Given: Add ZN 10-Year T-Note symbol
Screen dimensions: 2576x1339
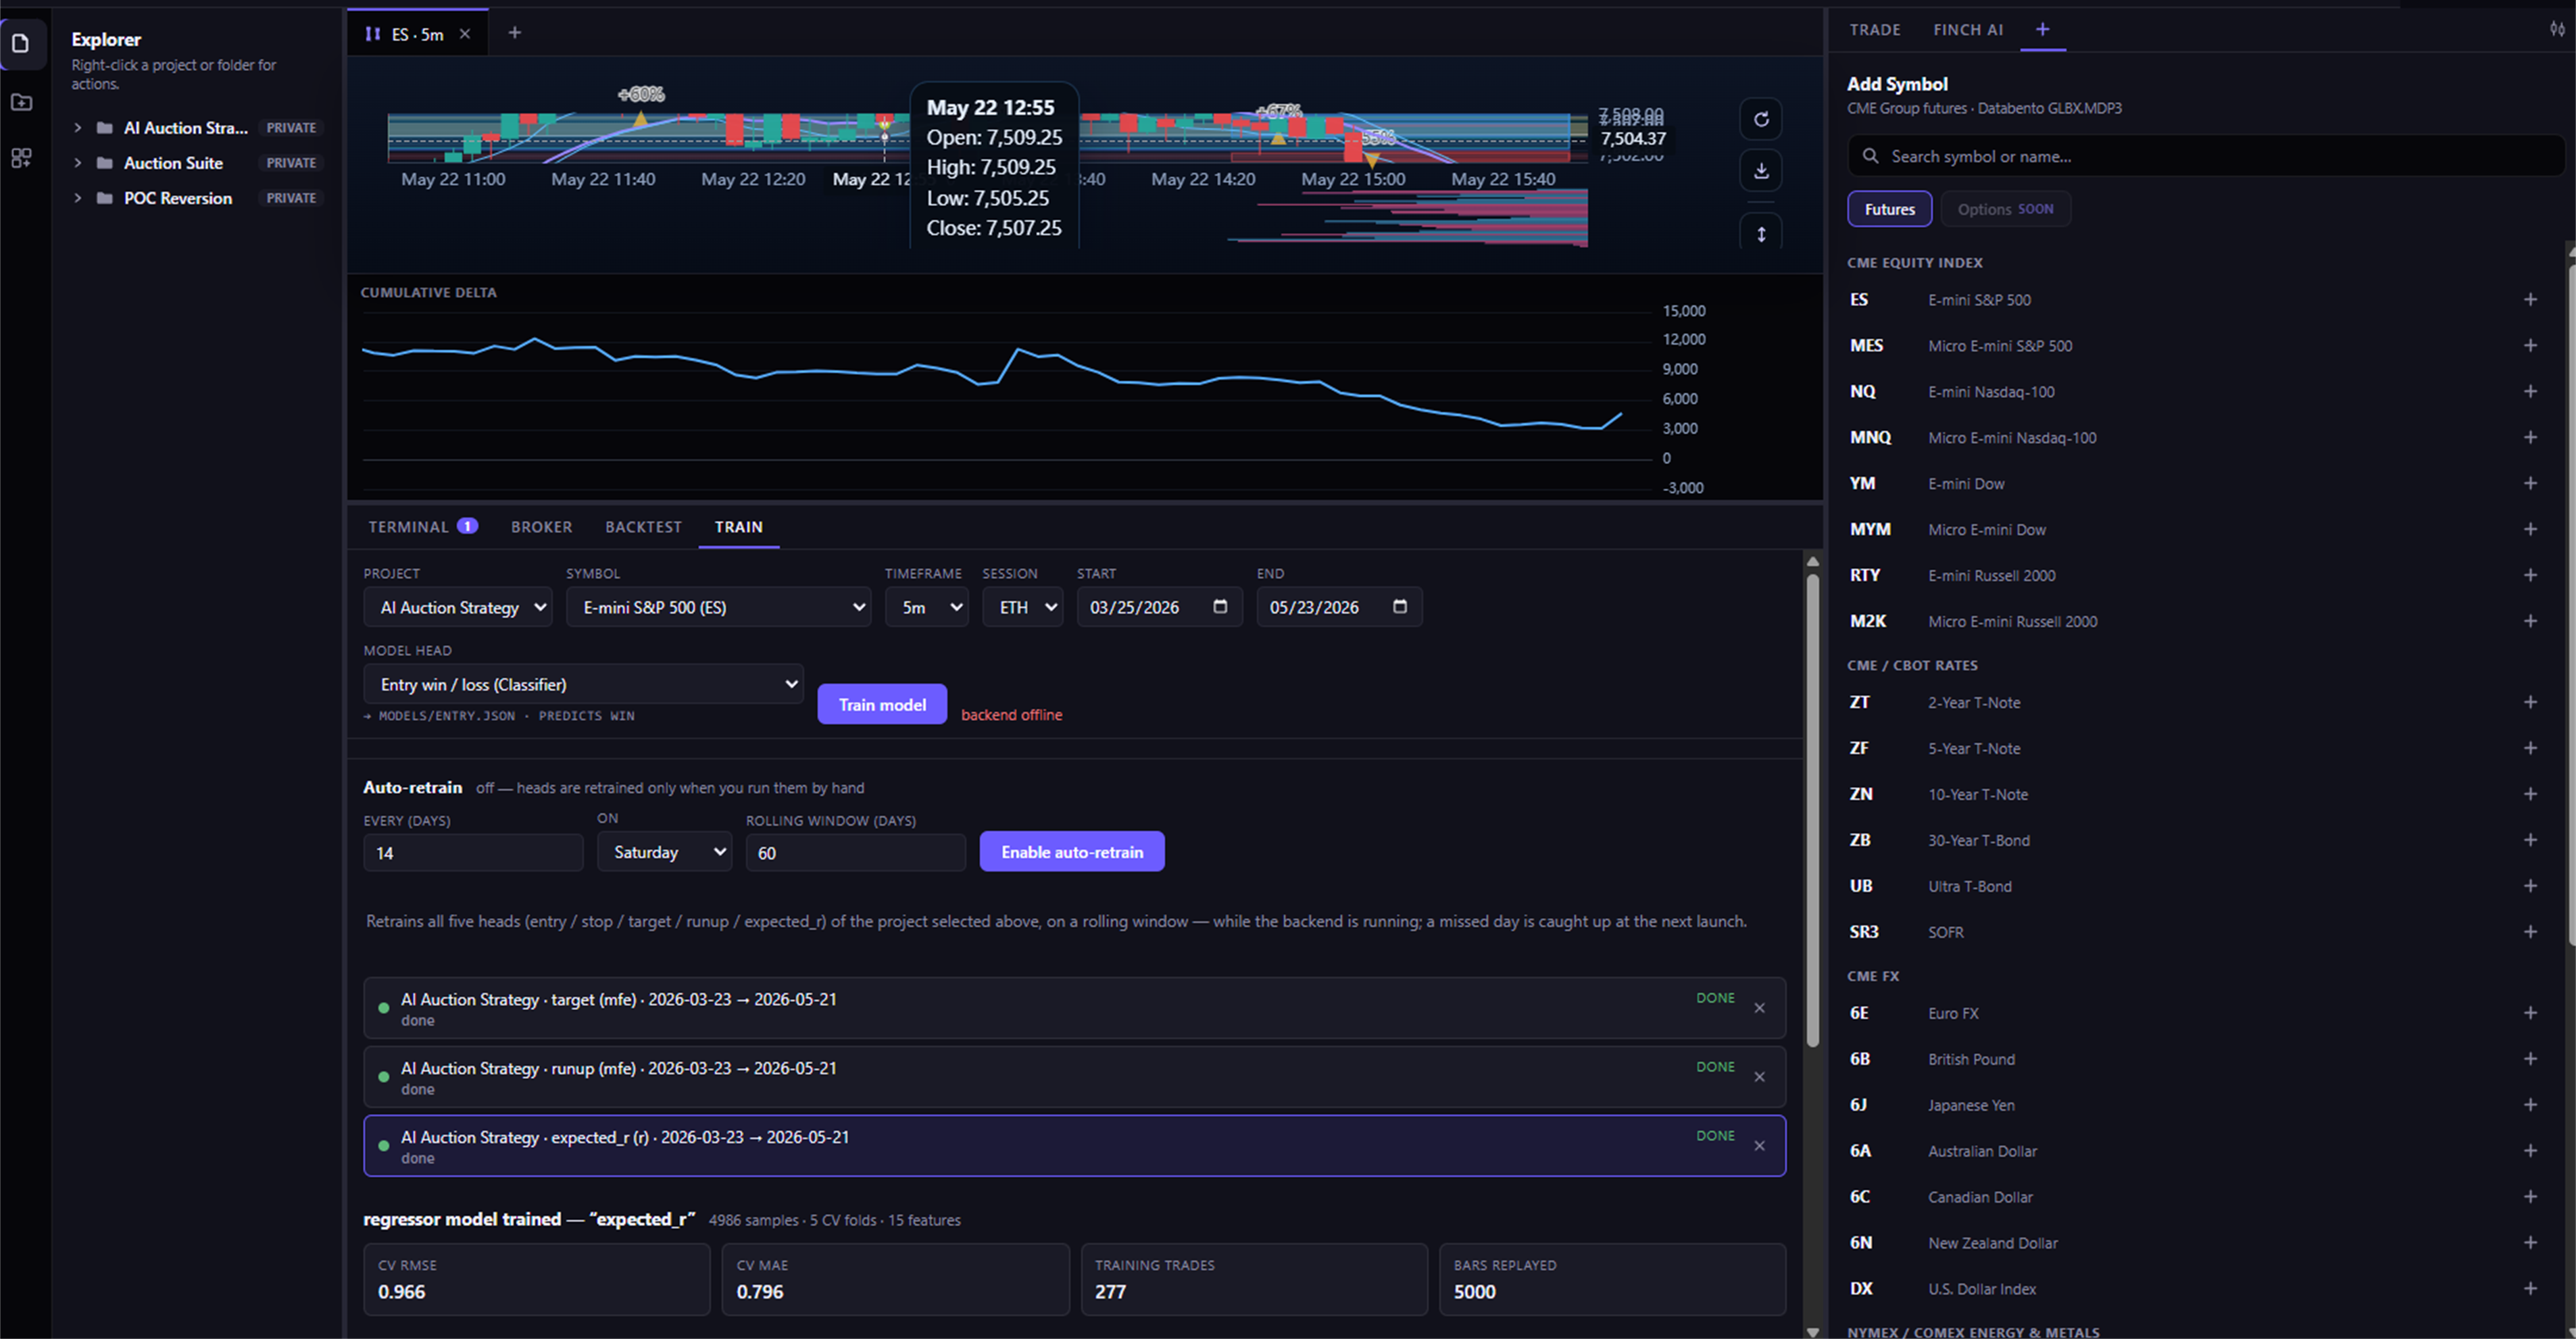Looking at the screenshot, I should click(x=2530, y=795).
